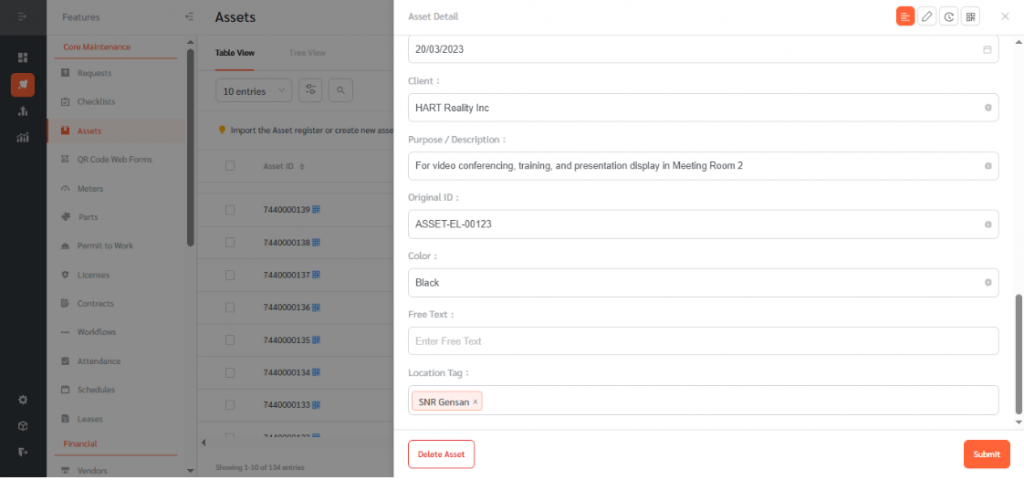Check the row for asset 7440000135
Viewport: 1024px width, 480px height.
[x=230, y=340]
